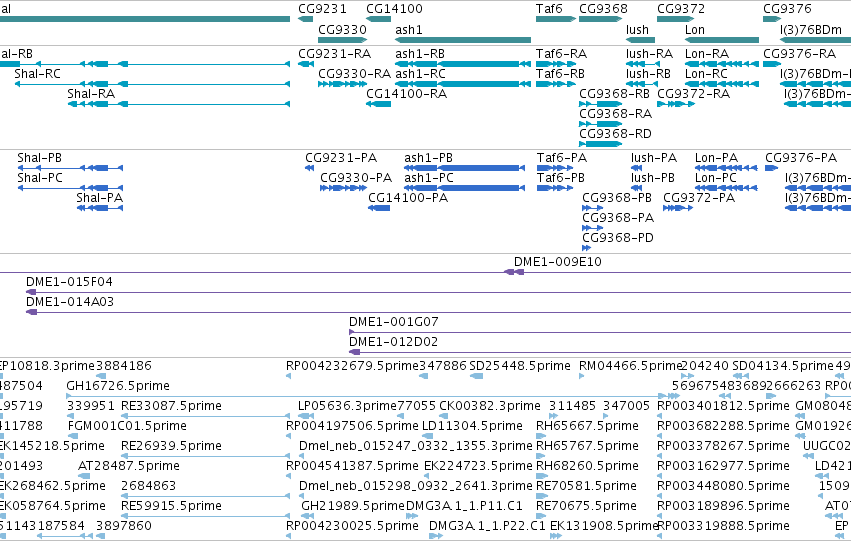The height and width of the screenshot is (541, 851).
Task: Select the CG9368-RB transcript label
Action: pos(614,94)
